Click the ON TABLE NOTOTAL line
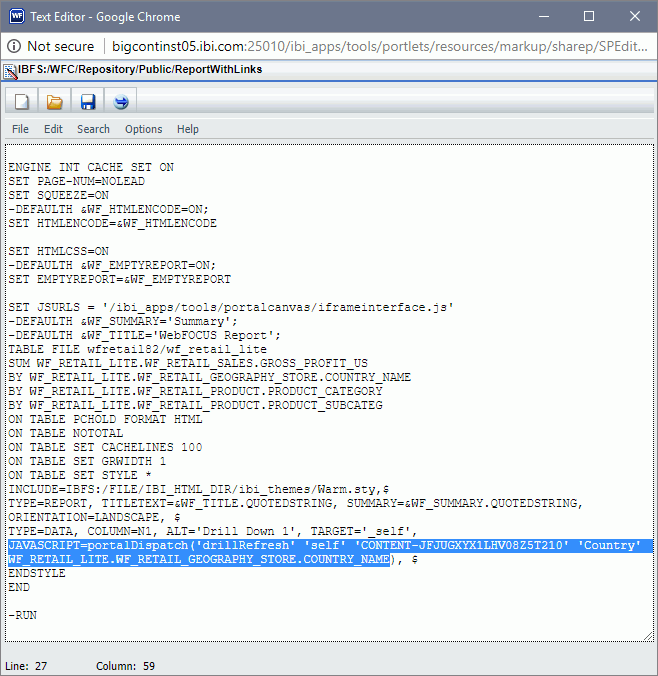The image size is (658, 676). (x=66, y=433)
